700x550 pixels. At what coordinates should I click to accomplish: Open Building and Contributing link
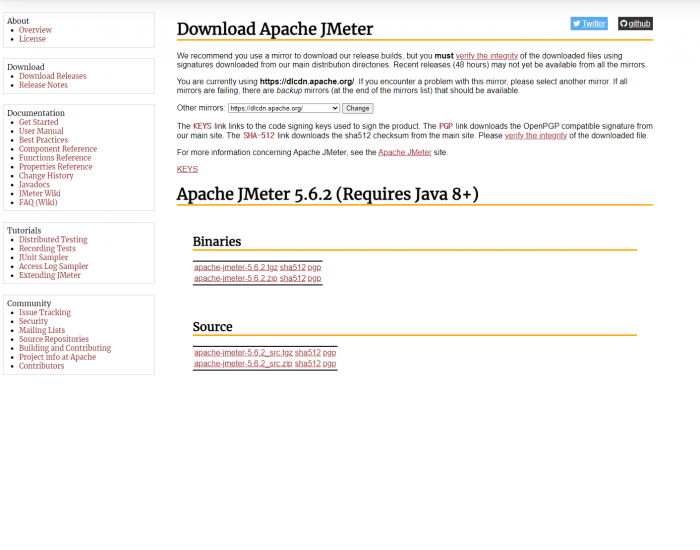65,348
